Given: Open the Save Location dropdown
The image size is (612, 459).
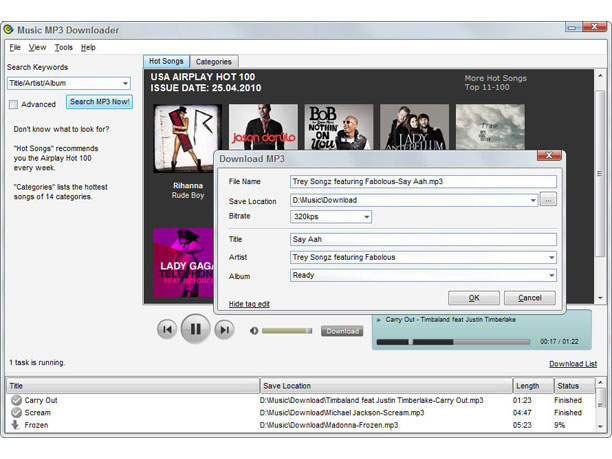Looking at the screenshot, I should (533, 200).
